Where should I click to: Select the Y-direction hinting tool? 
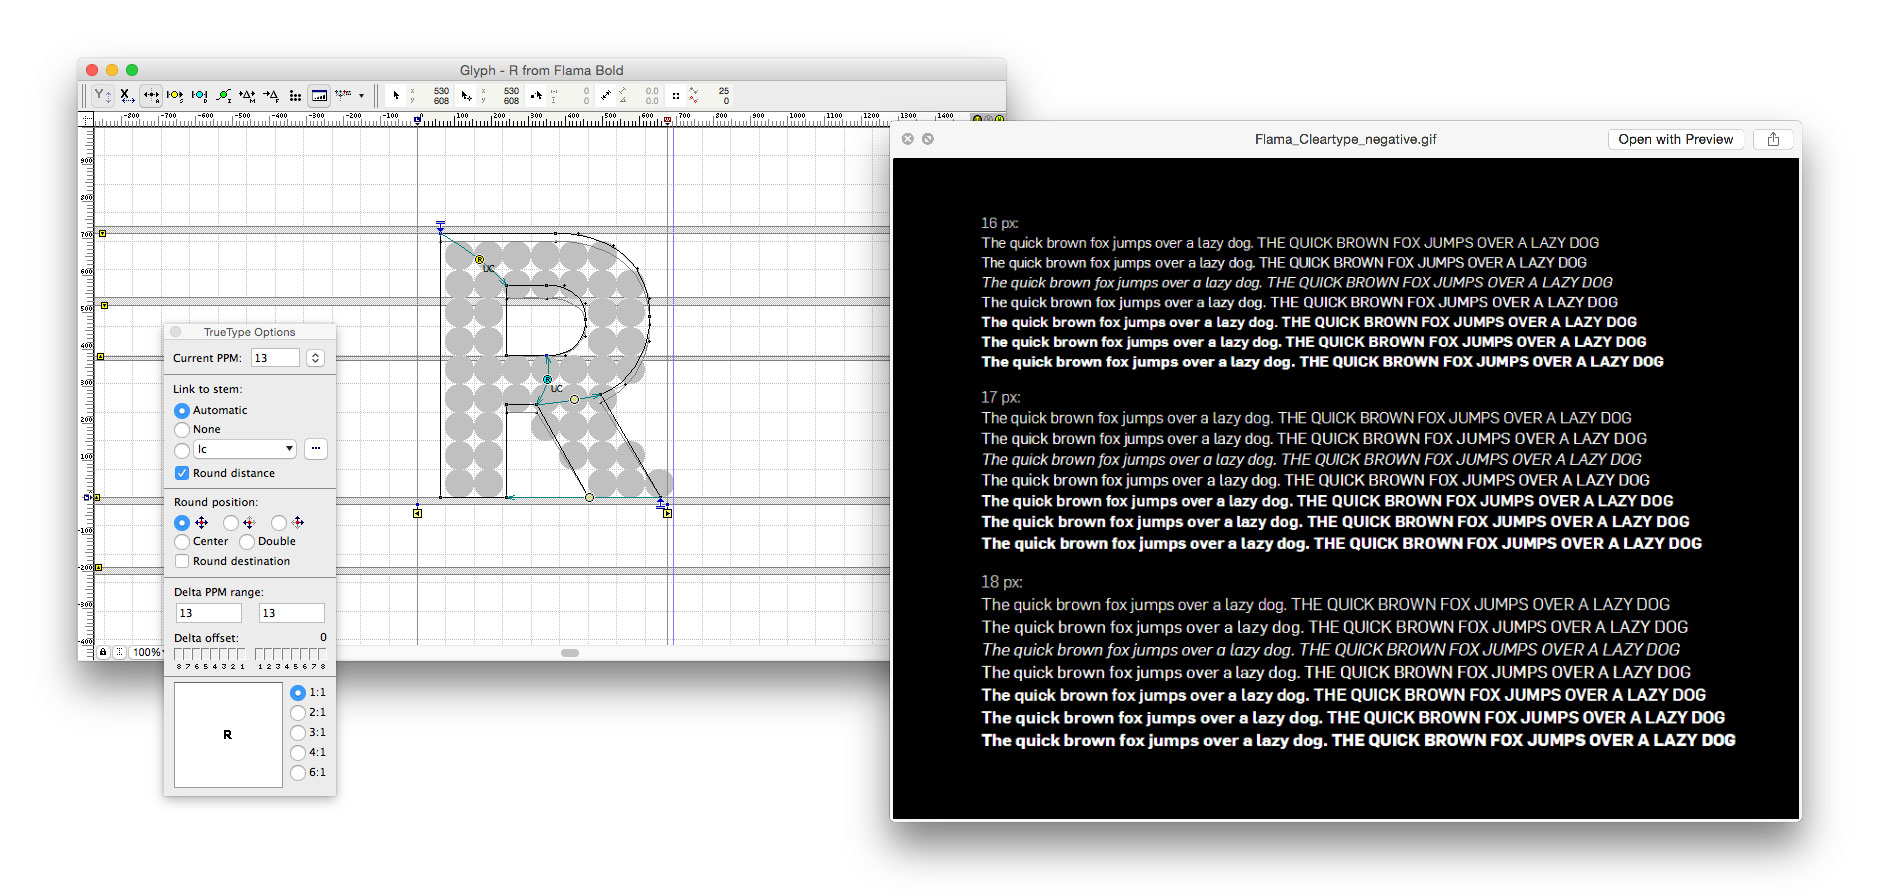(103, 96)
